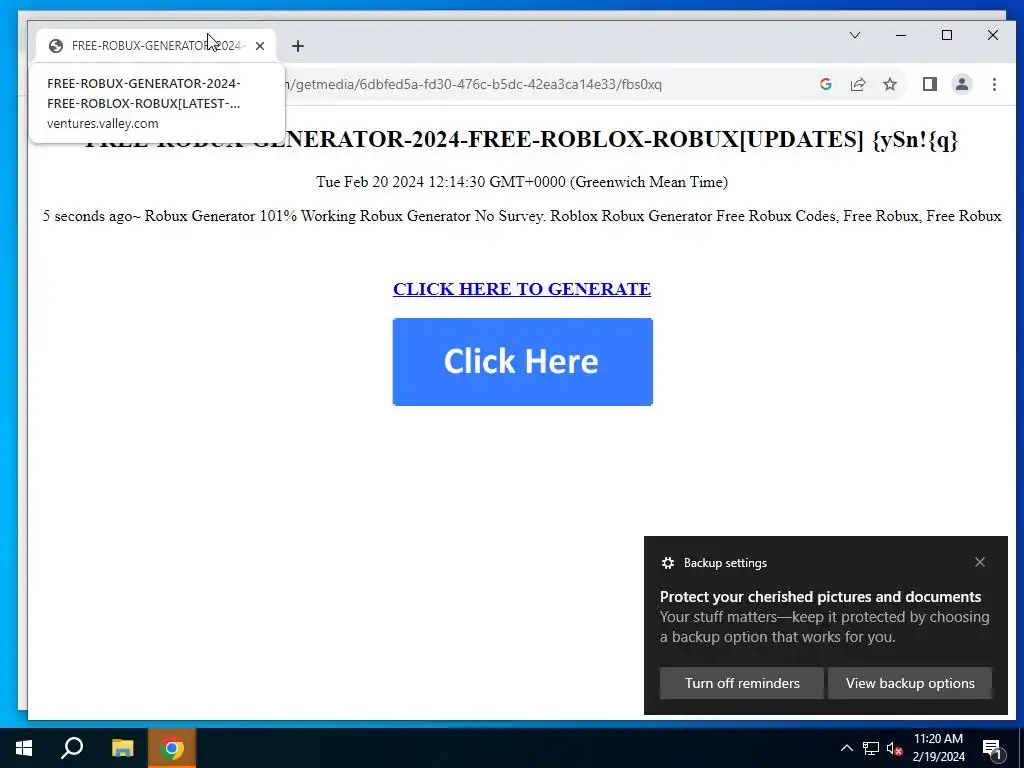Image resolution: width=1024 pixels, height=768 pixels.
Task: Click the globe favicon on the tab
Action: pos(56,46)
